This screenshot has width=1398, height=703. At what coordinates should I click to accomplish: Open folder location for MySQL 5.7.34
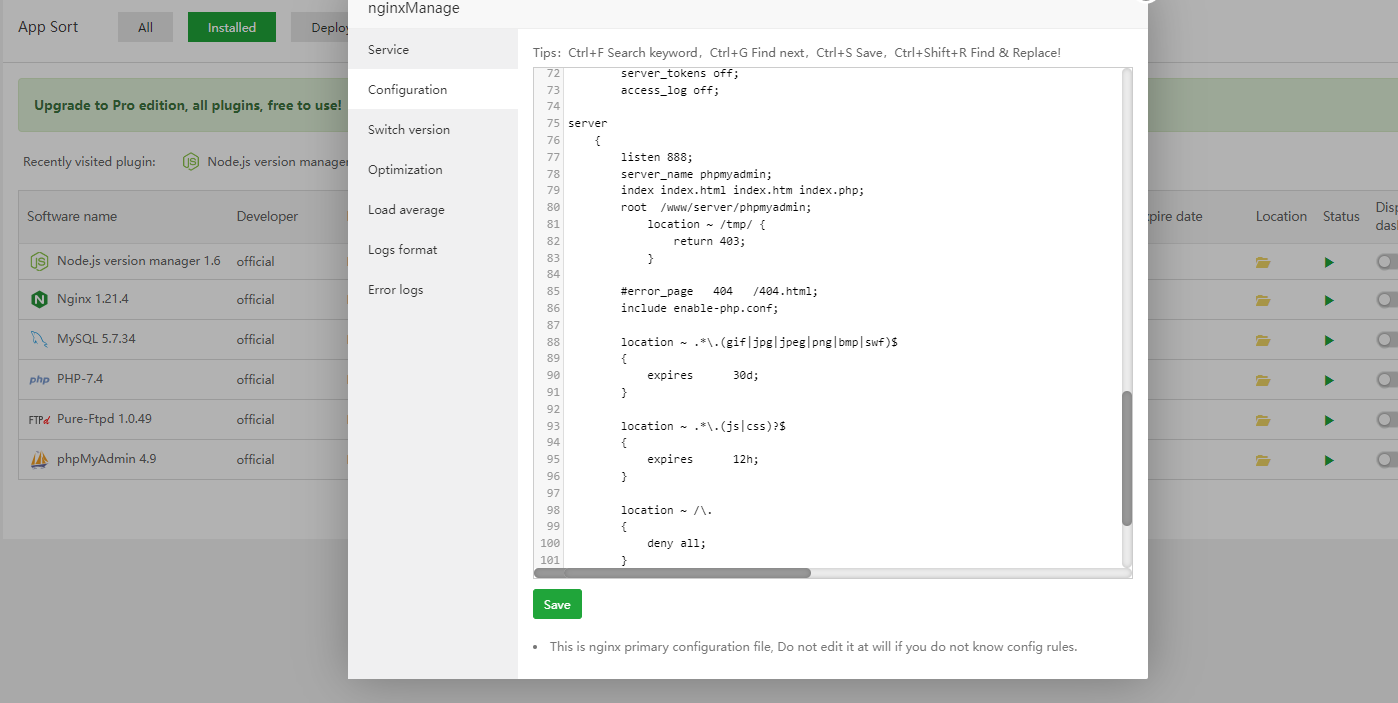(1263, 340)
